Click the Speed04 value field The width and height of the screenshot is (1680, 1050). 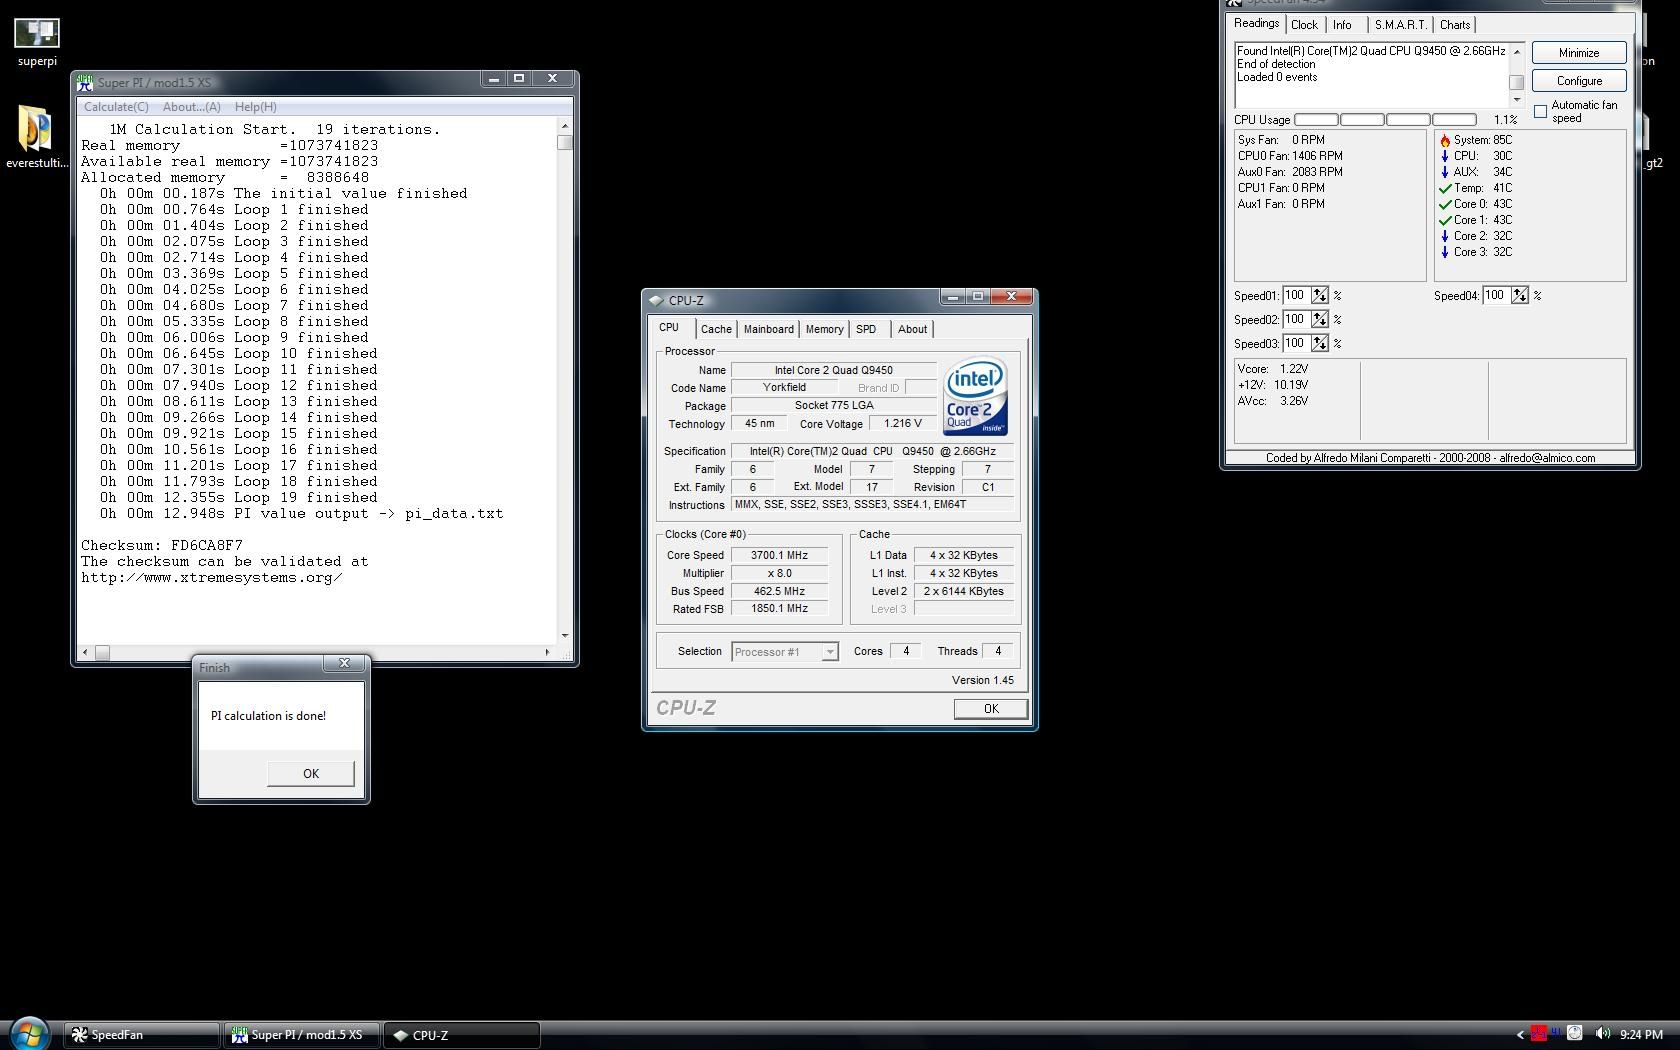(1496, 295)
